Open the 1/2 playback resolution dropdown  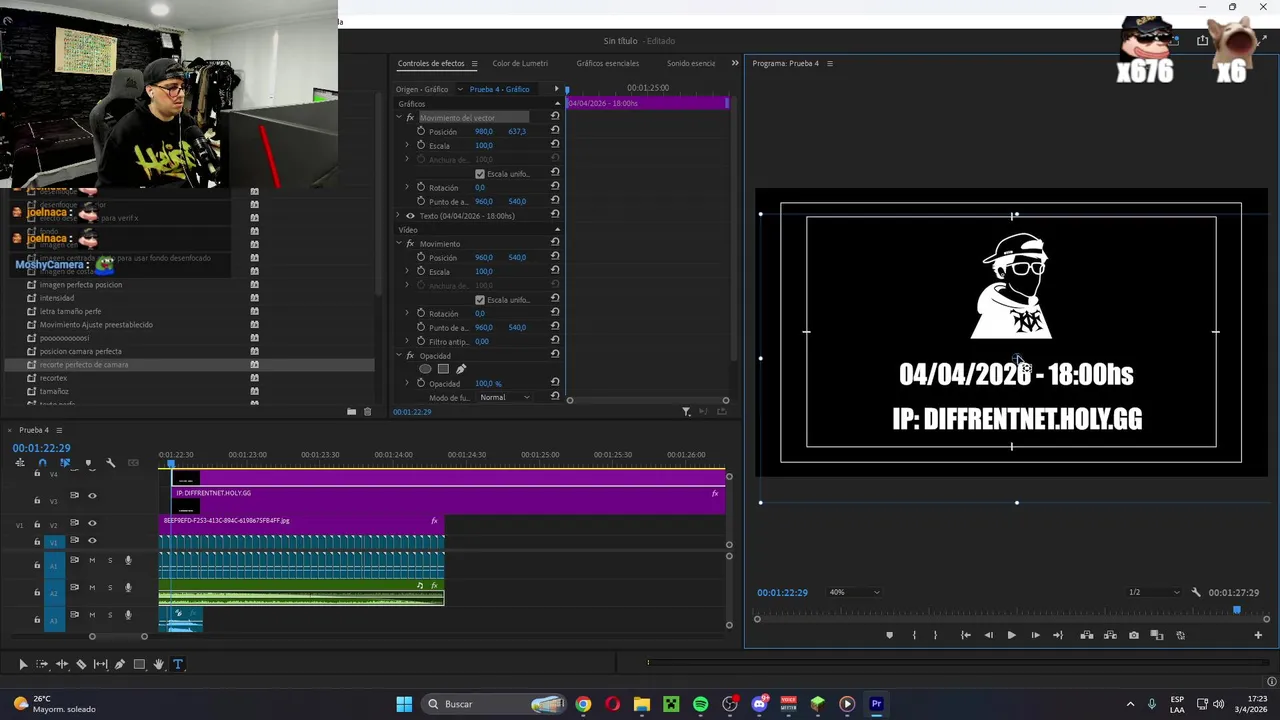1154,592
